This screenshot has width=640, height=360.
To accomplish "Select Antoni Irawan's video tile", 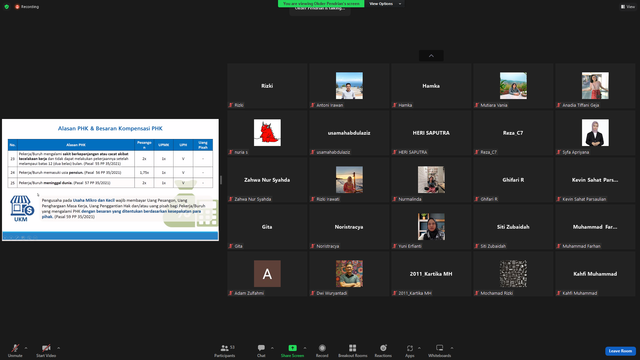I will (349, 86).
